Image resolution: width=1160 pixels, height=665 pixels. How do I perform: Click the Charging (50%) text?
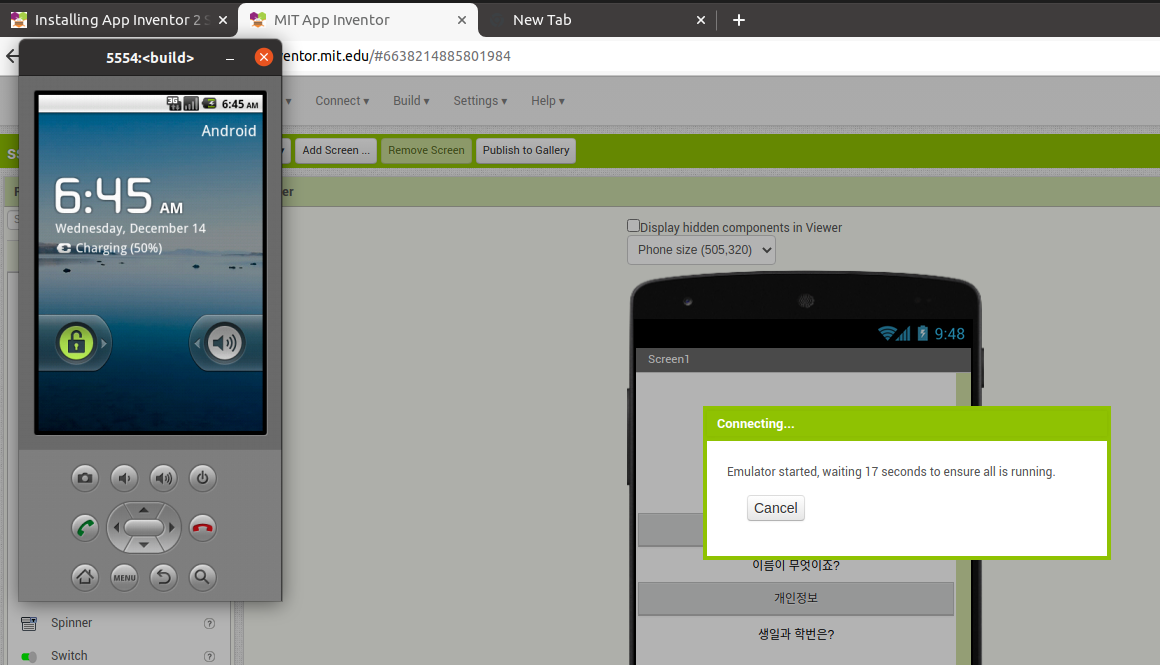click(118, 248)
